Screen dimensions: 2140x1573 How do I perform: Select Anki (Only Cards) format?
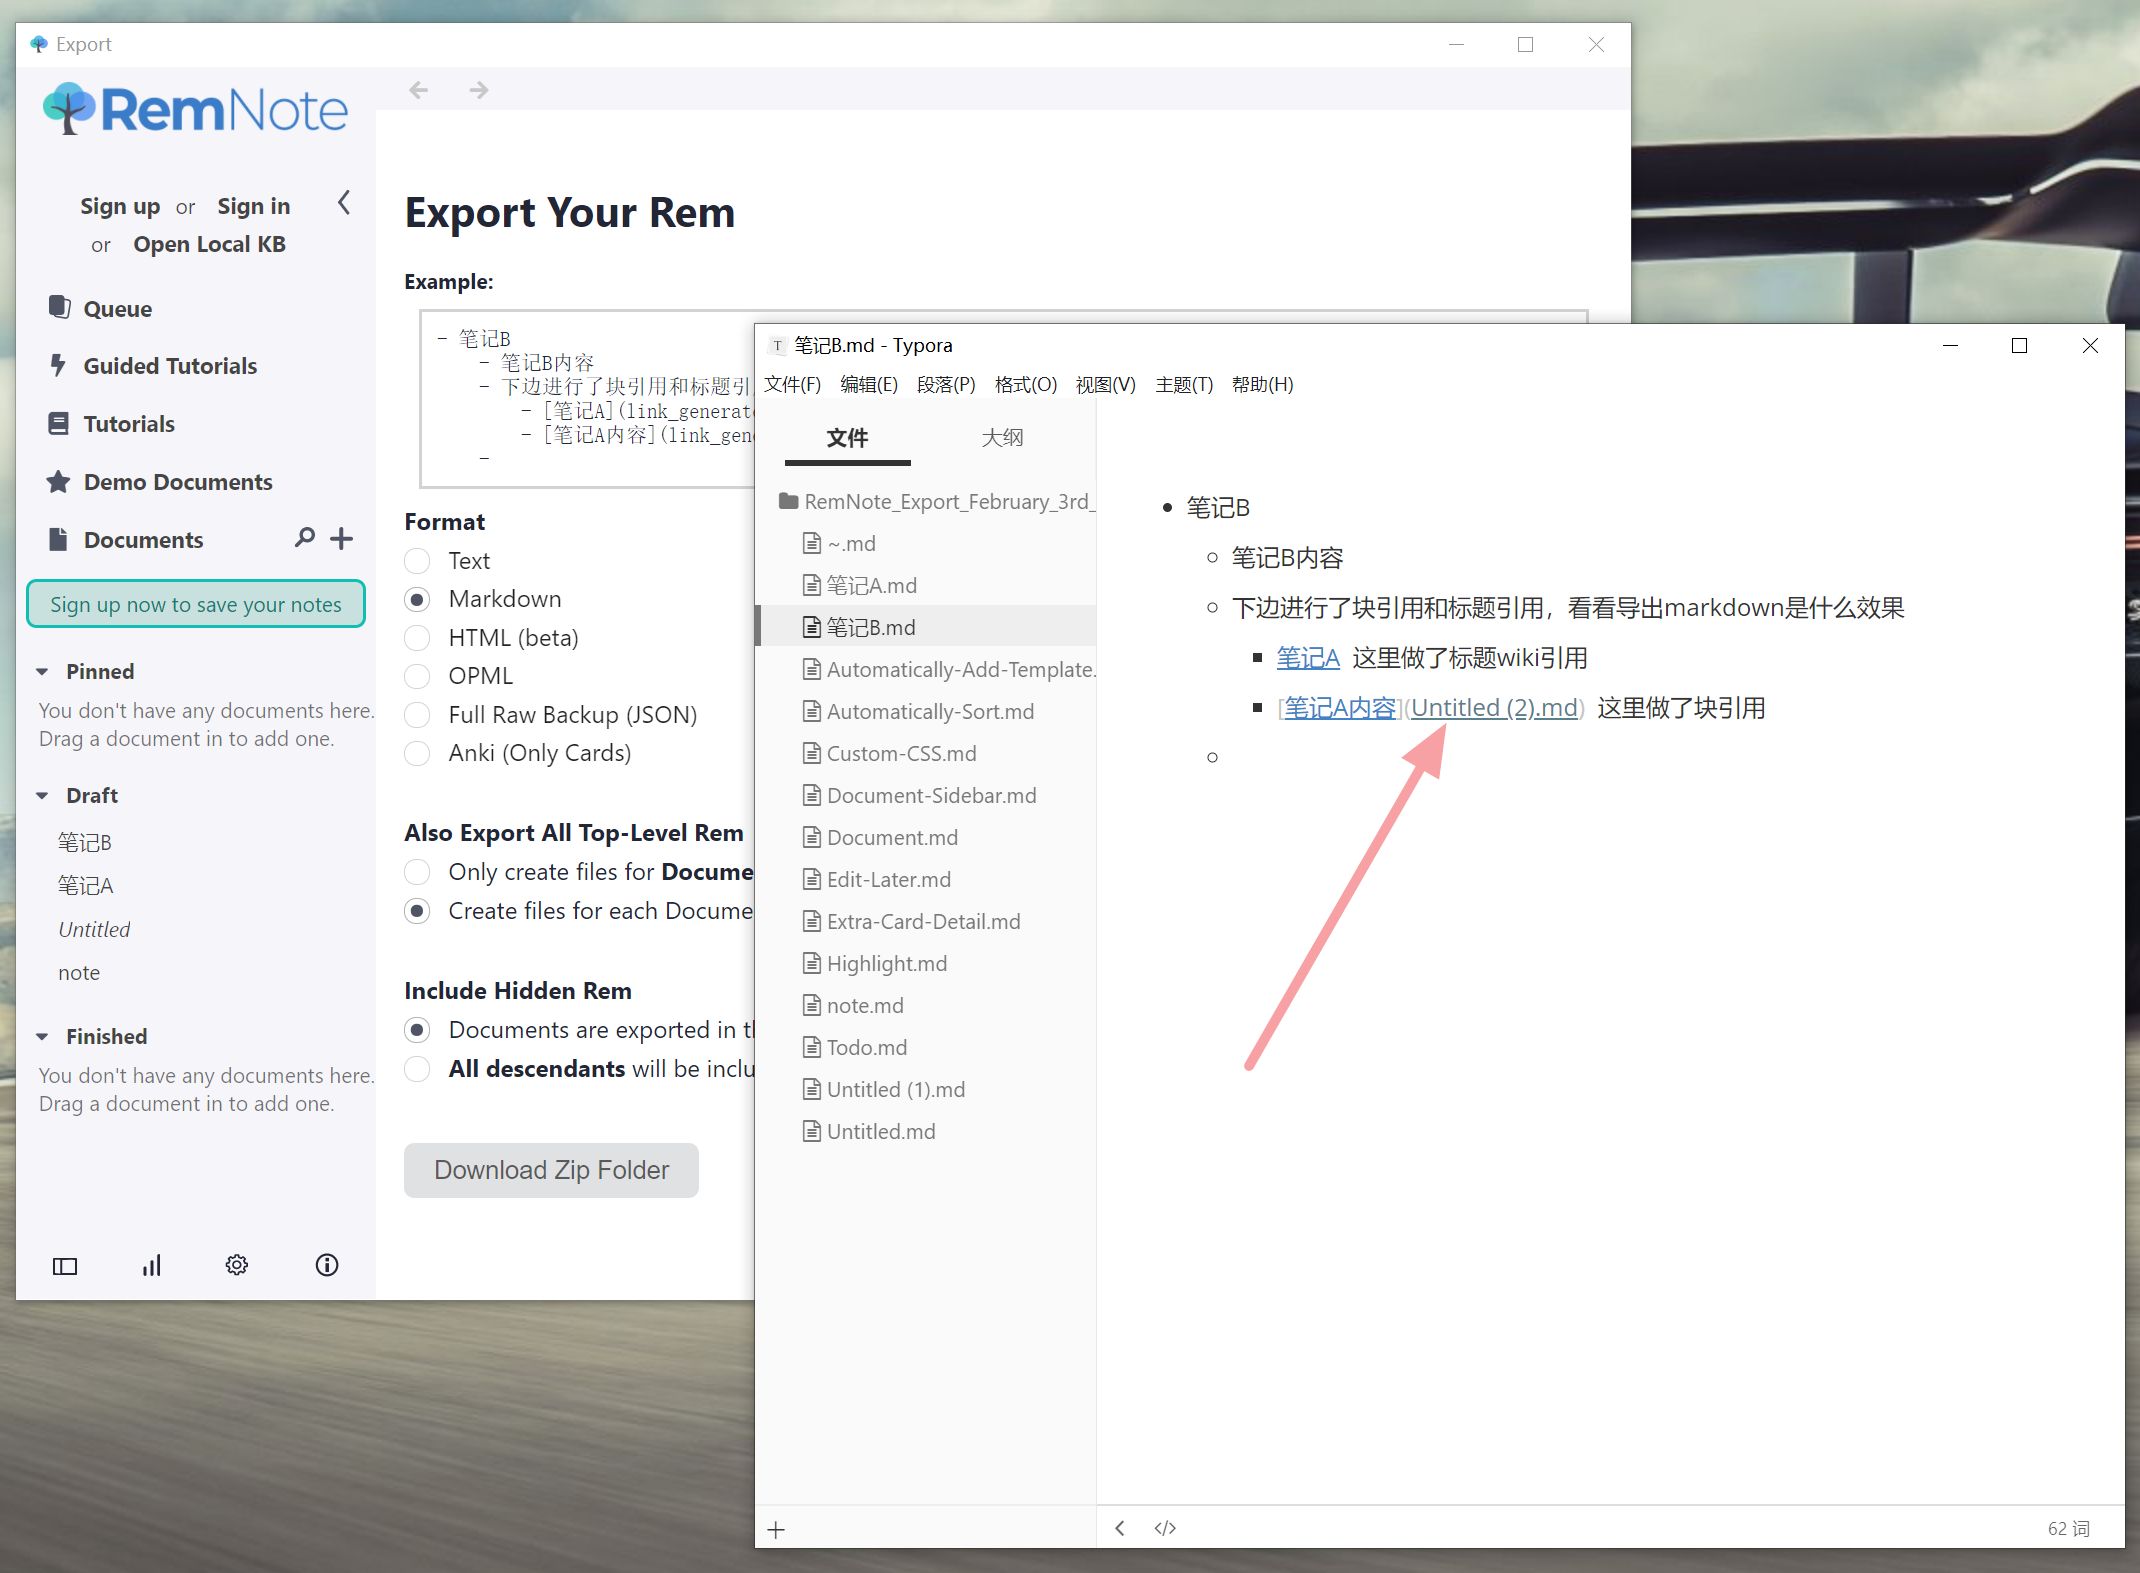[x=417, y=753]
